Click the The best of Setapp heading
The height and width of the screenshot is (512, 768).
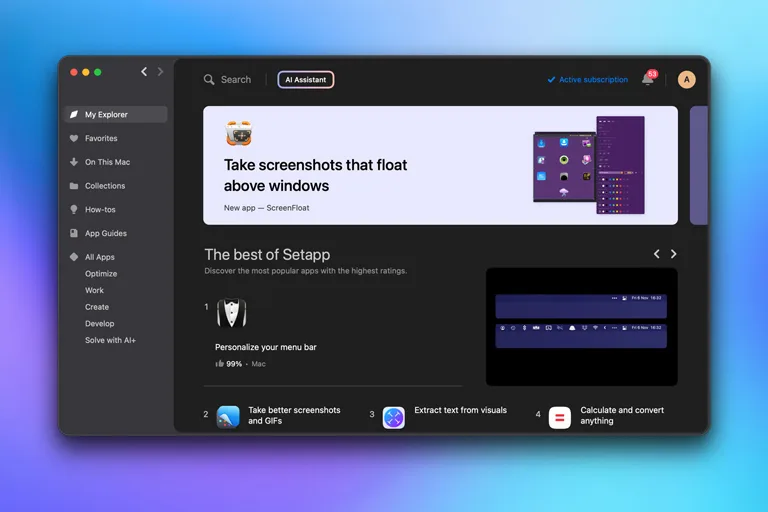tap(267, 254)
